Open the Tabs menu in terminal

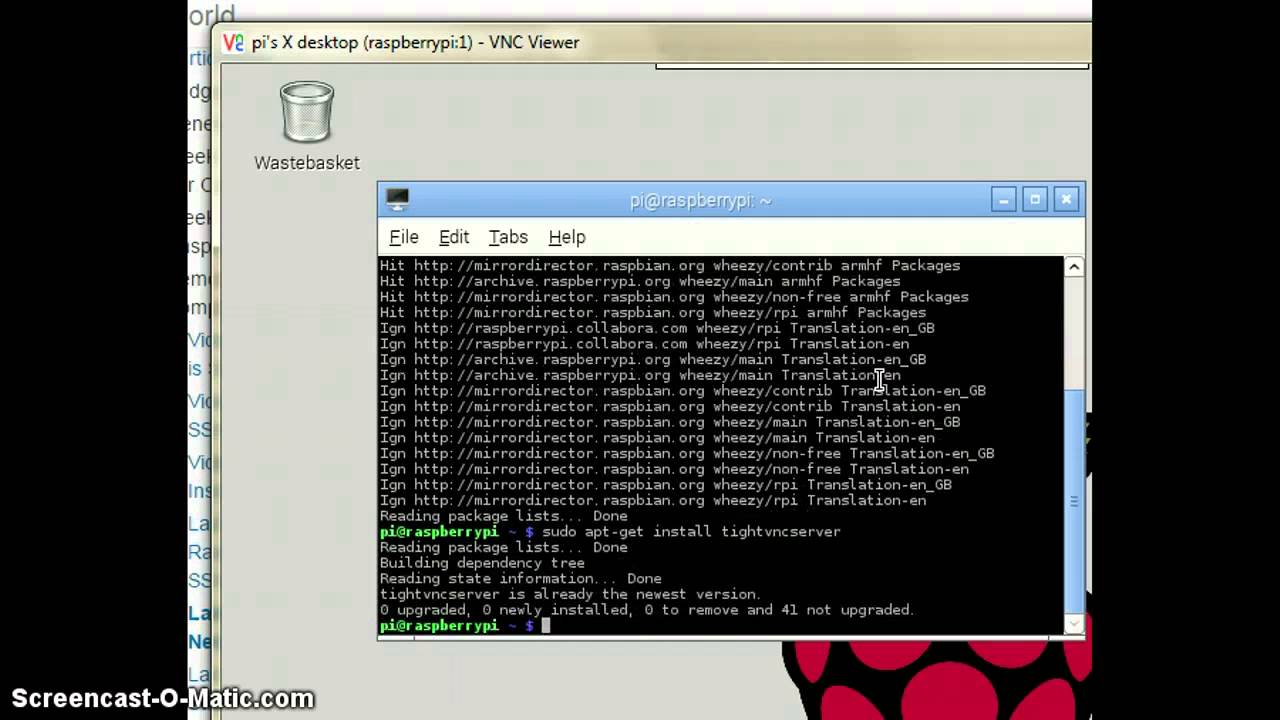coord(508,237)
